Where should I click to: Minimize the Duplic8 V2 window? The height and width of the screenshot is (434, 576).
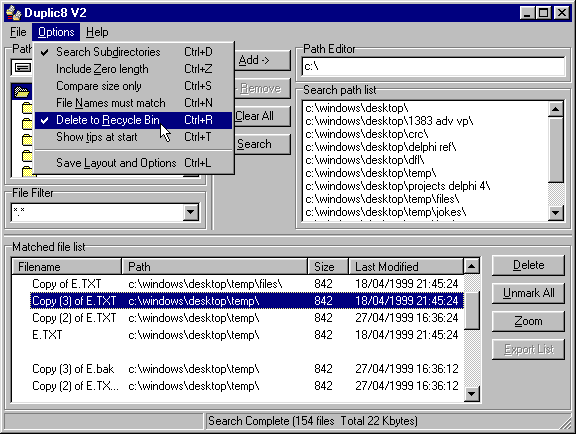pos(528,13)
